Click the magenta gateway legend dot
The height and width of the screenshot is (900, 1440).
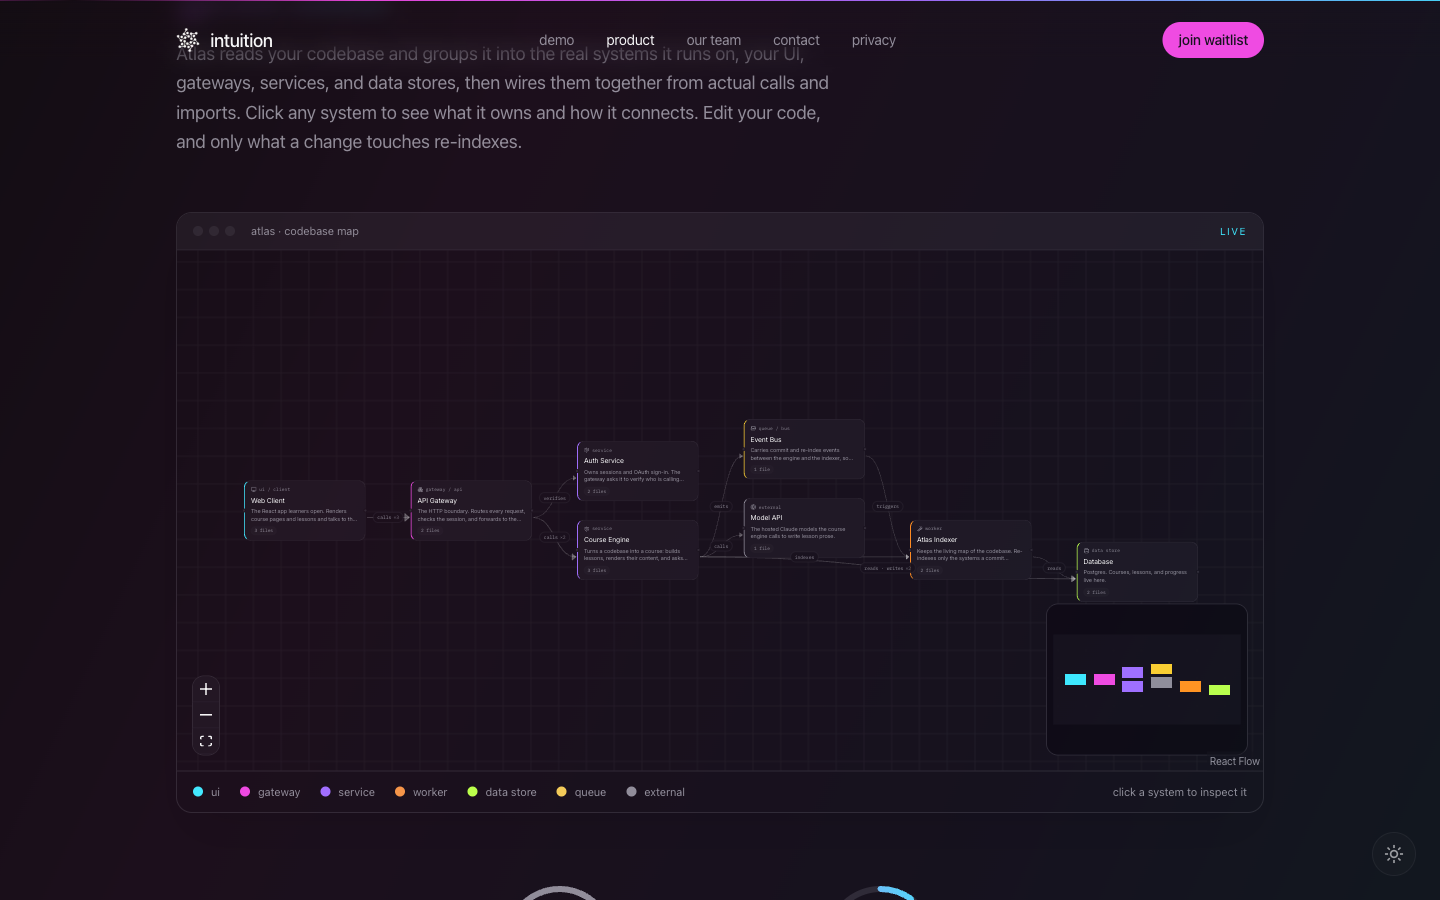click(x=245, y=792)
